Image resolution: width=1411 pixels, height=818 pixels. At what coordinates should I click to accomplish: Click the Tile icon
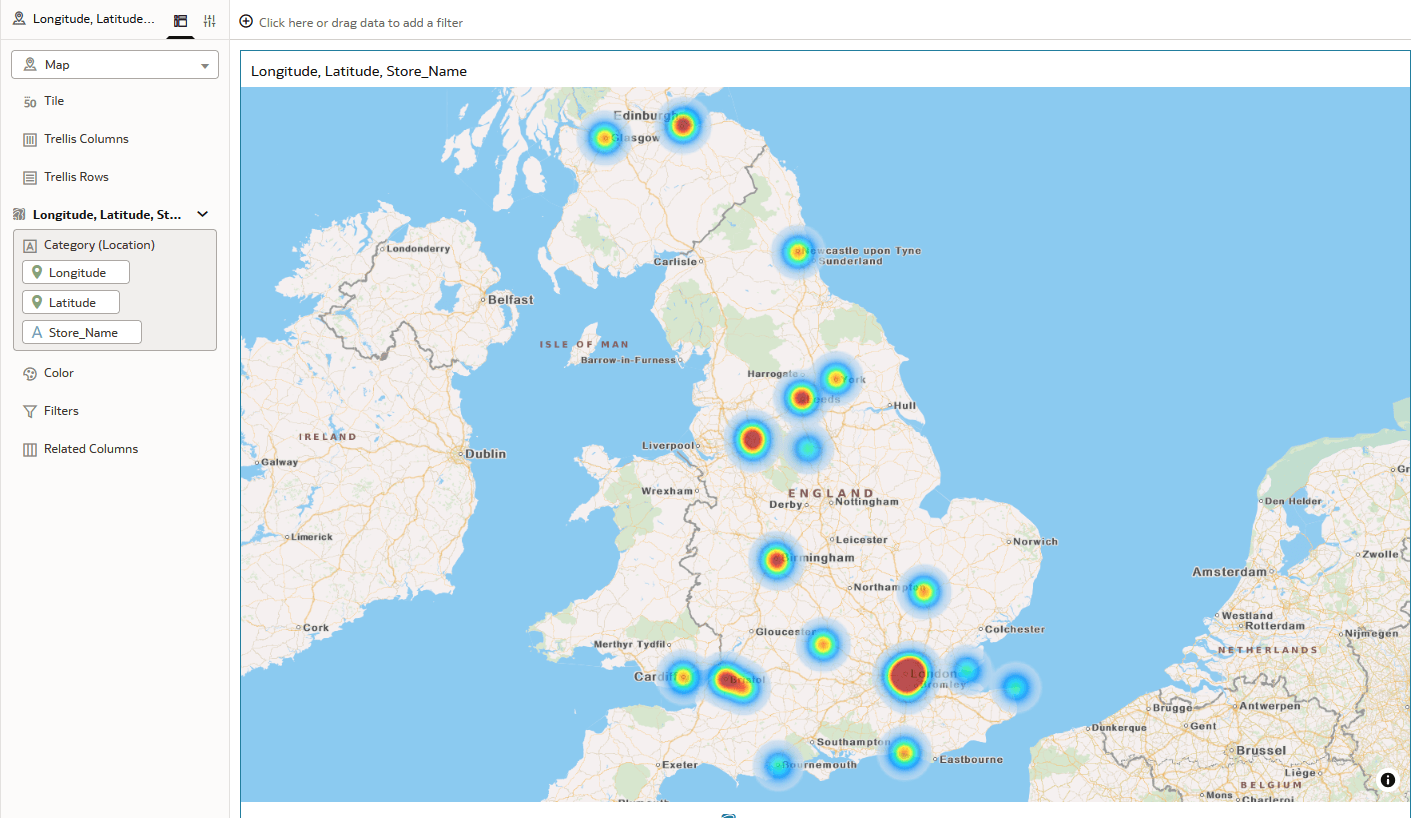coord(30,102)
